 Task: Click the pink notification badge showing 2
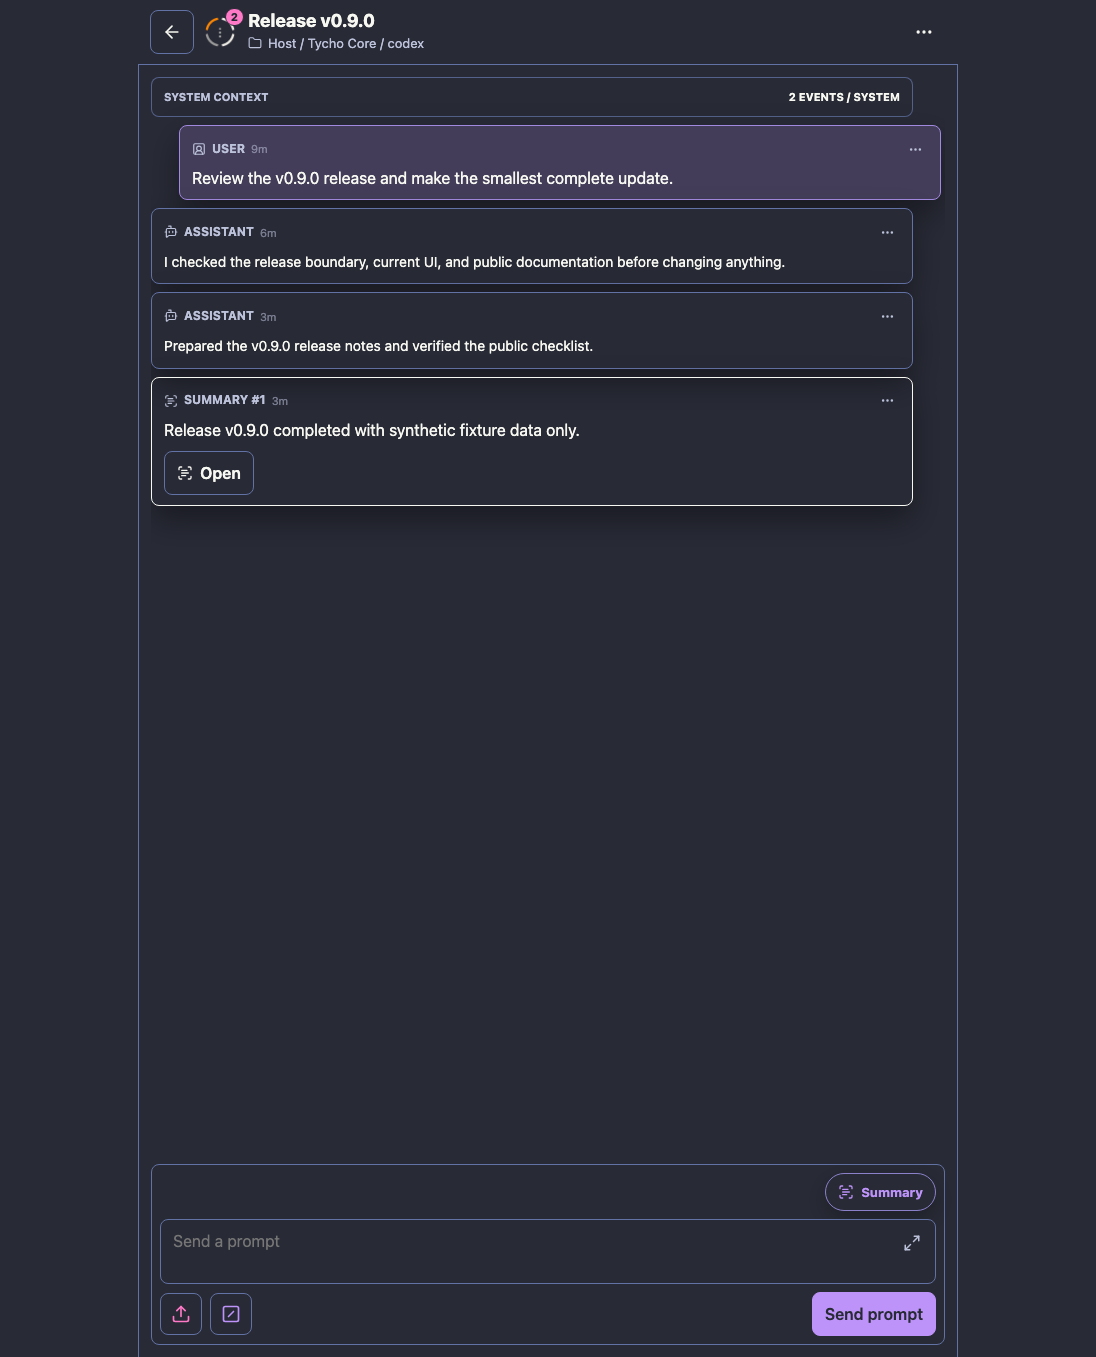tap(234, 17)
